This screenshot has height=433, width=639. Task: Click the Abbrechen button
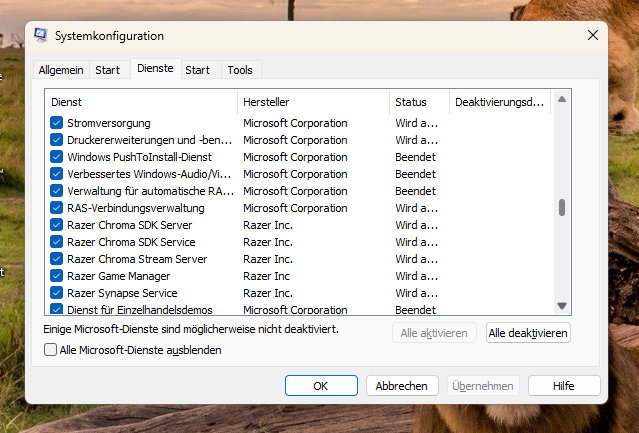pyautogui.click(x=402, y=385)
